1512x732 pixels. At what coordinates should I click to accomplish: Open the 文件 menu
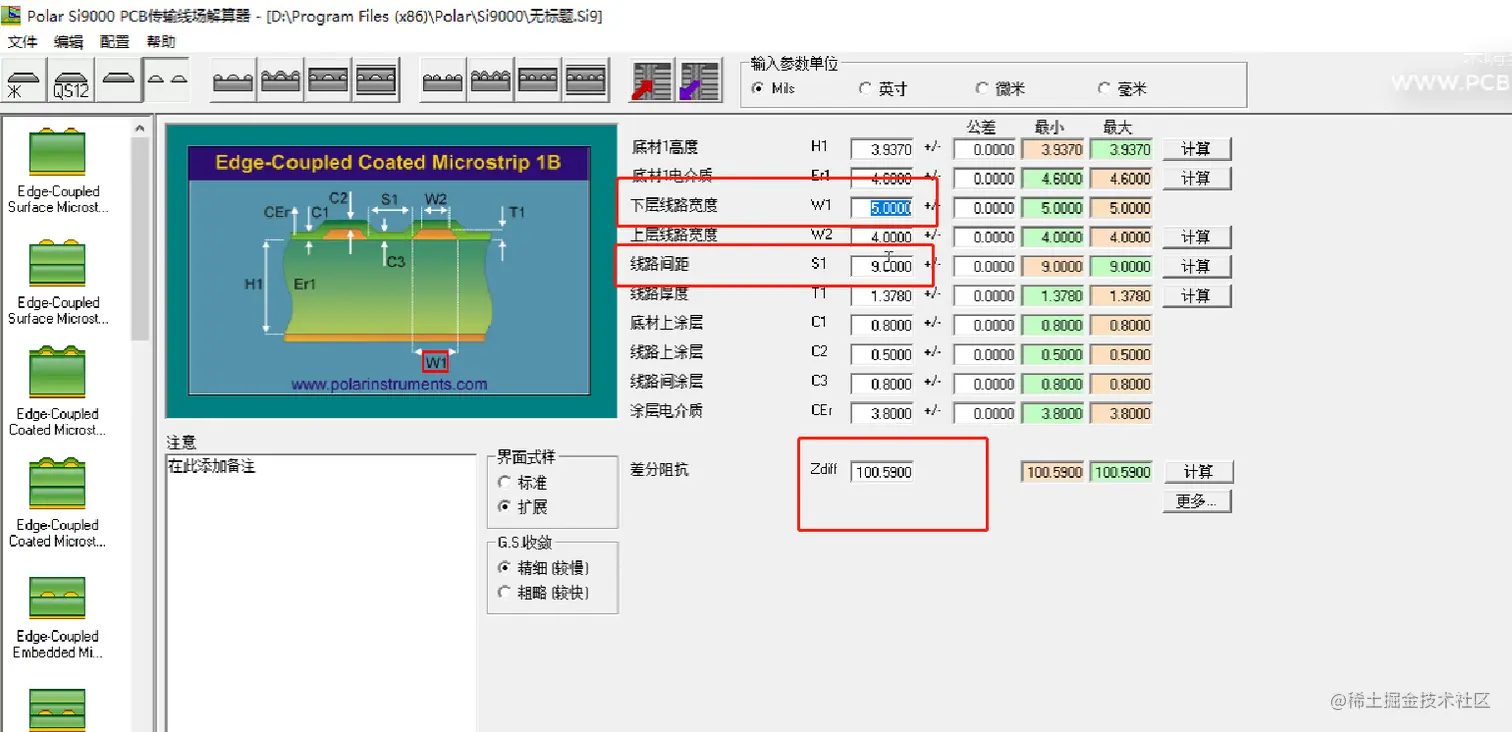pos(22,42)
